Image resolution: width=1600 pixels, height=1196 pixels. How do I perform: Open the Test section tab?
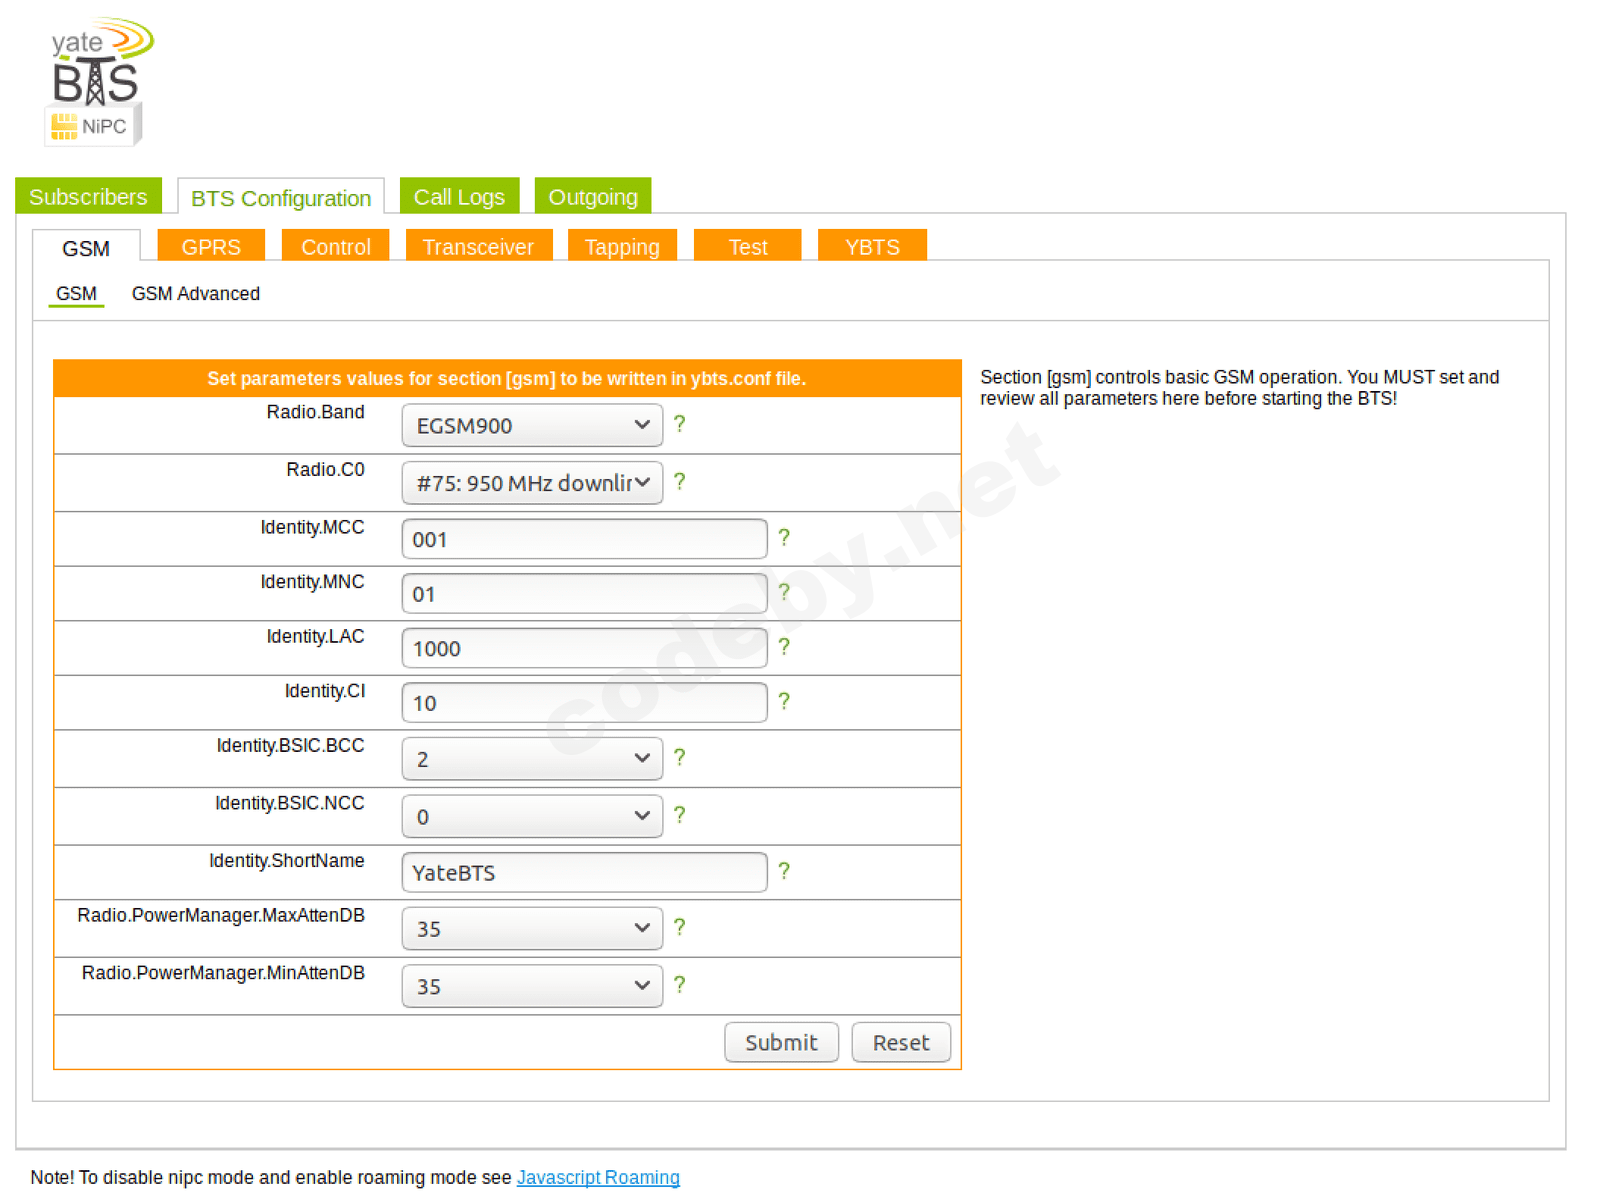click(x=748, y=246)
